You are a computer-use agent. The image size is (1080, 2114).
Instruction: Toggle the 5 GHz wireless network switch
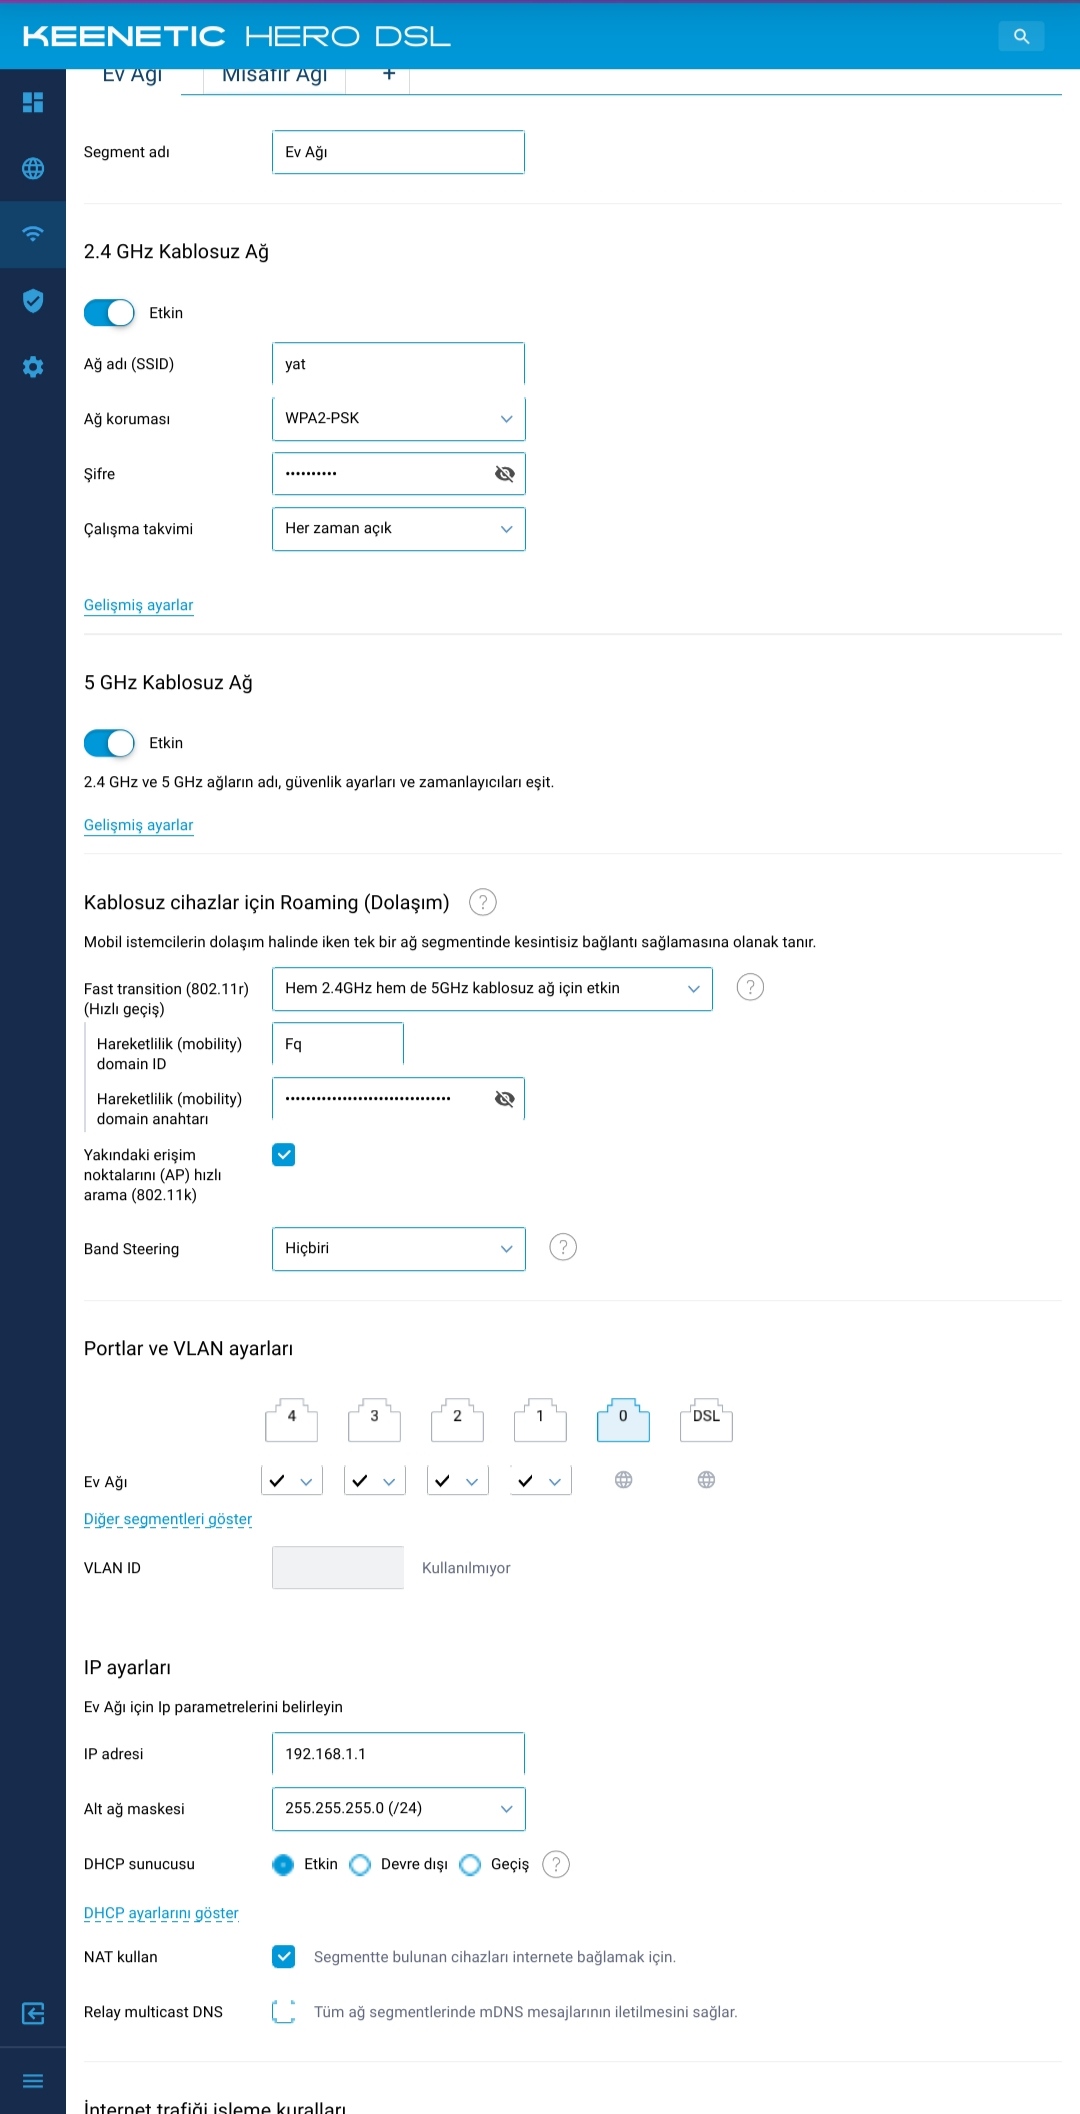pos(109,743)
